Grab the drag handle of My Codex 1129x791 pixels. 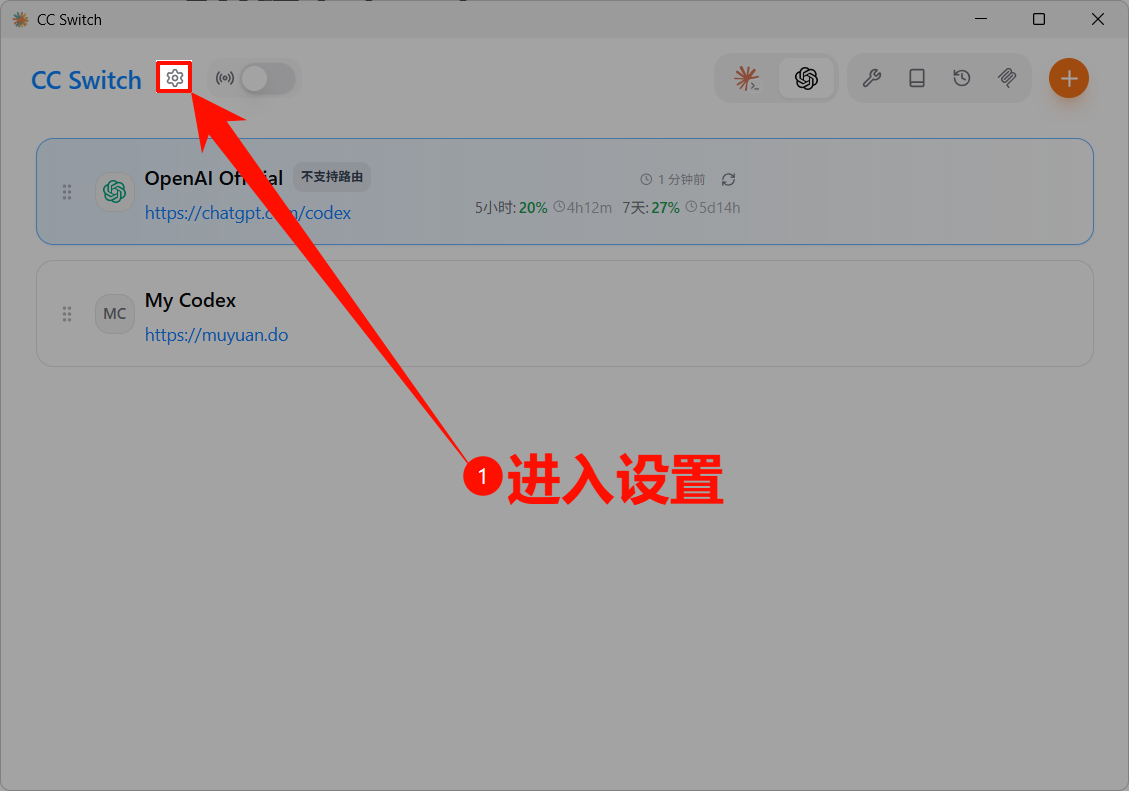pos(67,314)
